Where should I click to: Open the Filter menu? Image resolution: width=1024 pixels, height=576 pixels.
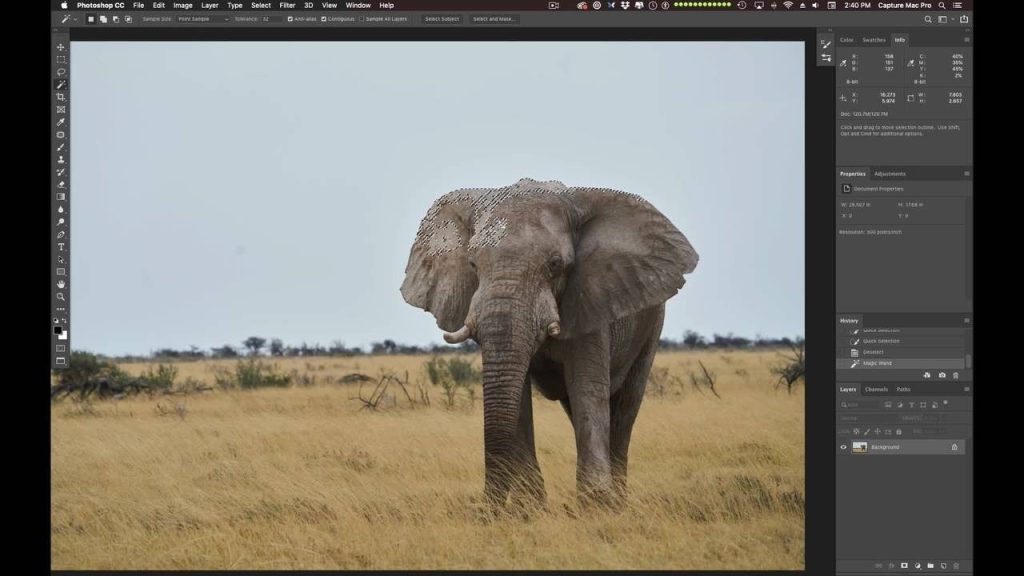pyautogui.click(x=287, y=5)
